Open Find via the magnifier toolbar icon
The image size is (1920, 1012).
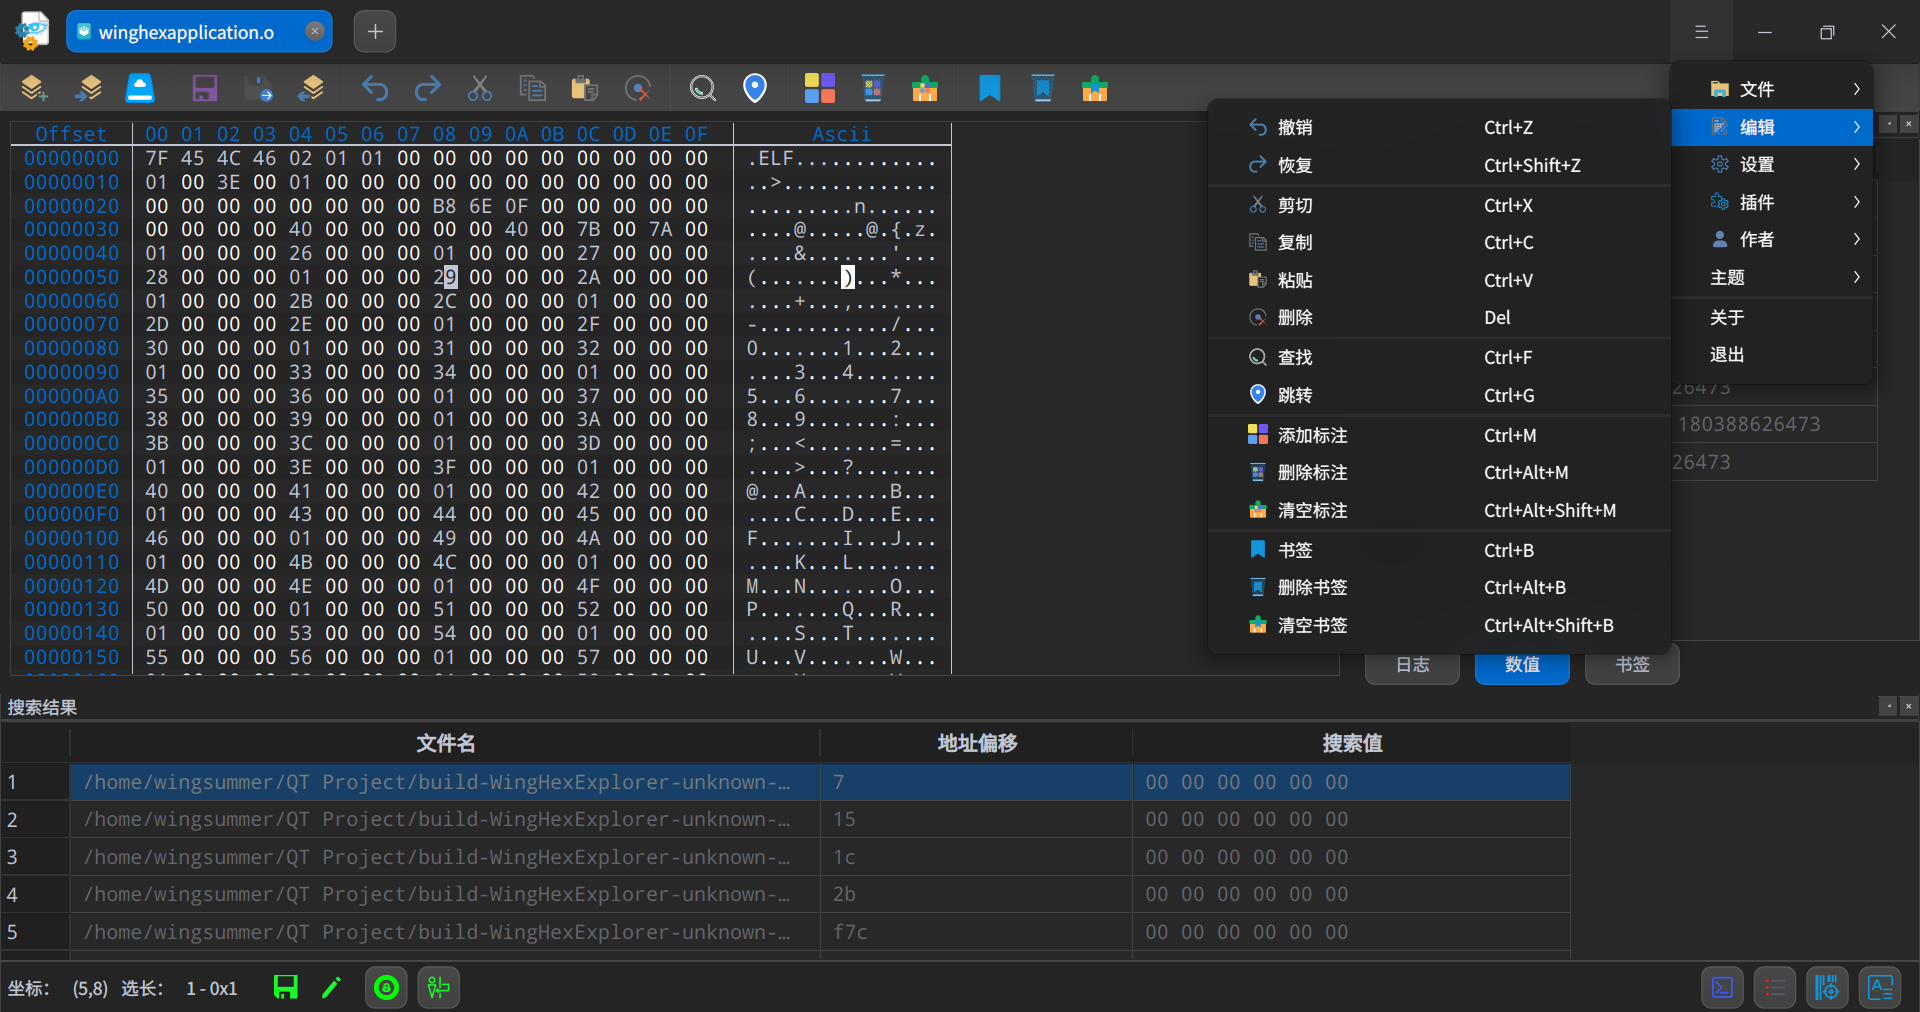702,88
